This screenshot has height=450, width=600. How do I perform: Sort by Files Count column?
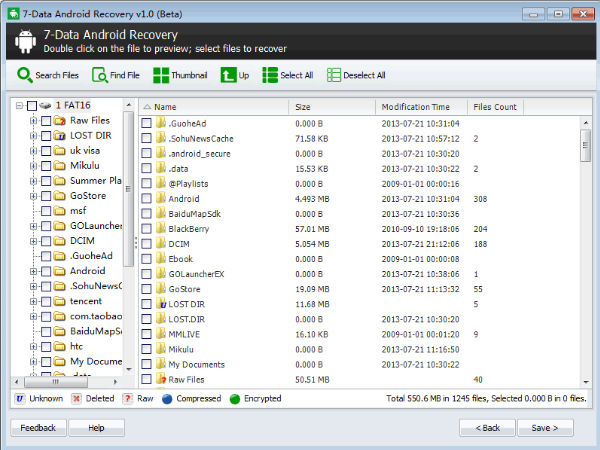(x=495, y=107)
